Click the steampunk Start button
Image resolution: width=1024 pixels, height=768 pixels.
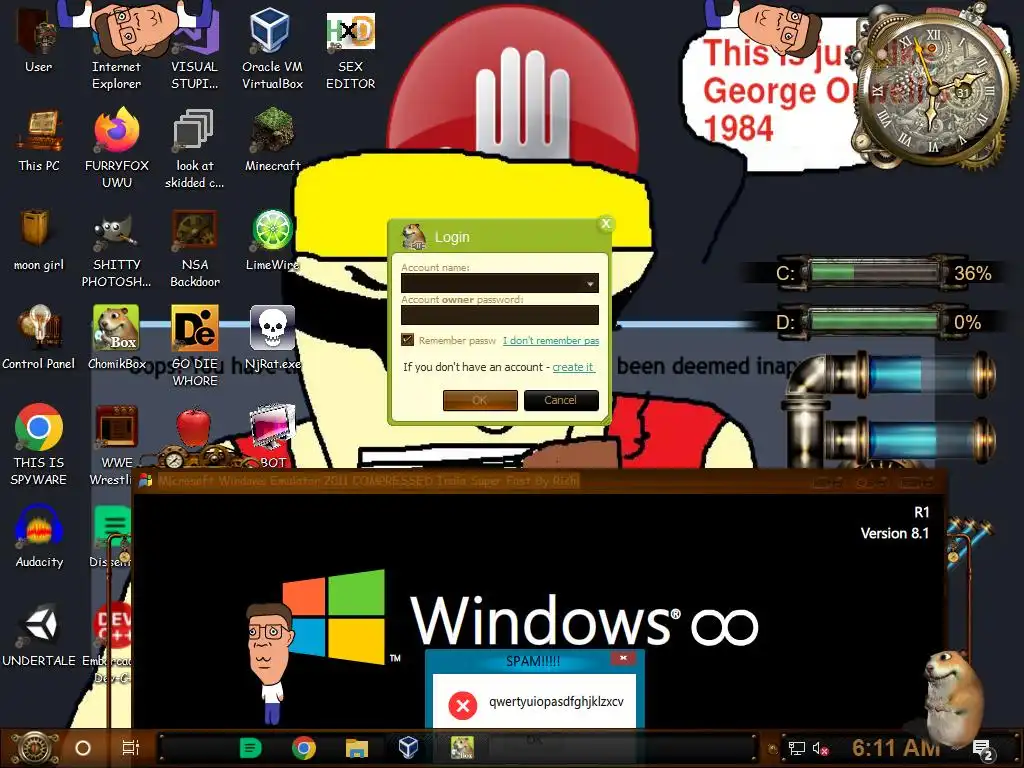tap(33, 748)
